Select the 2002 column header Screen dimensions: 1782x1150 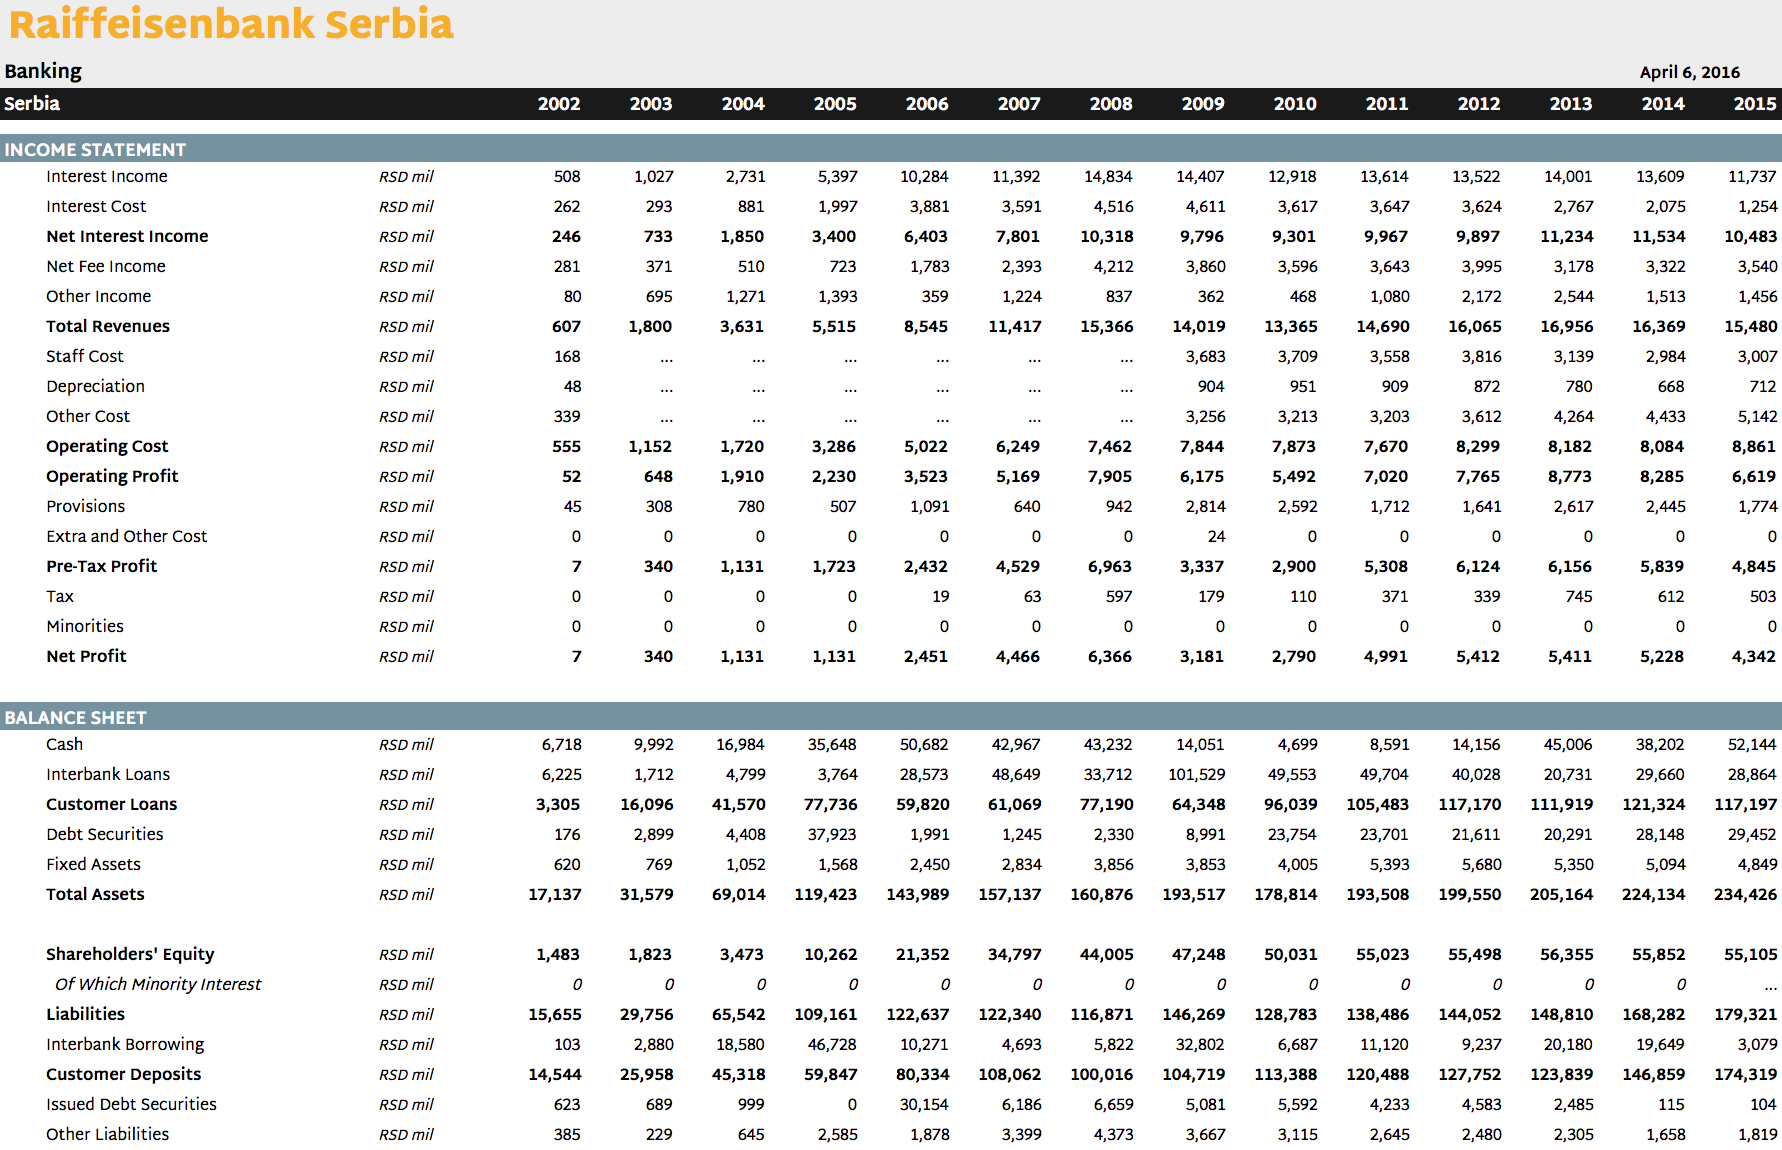[559, 104]
